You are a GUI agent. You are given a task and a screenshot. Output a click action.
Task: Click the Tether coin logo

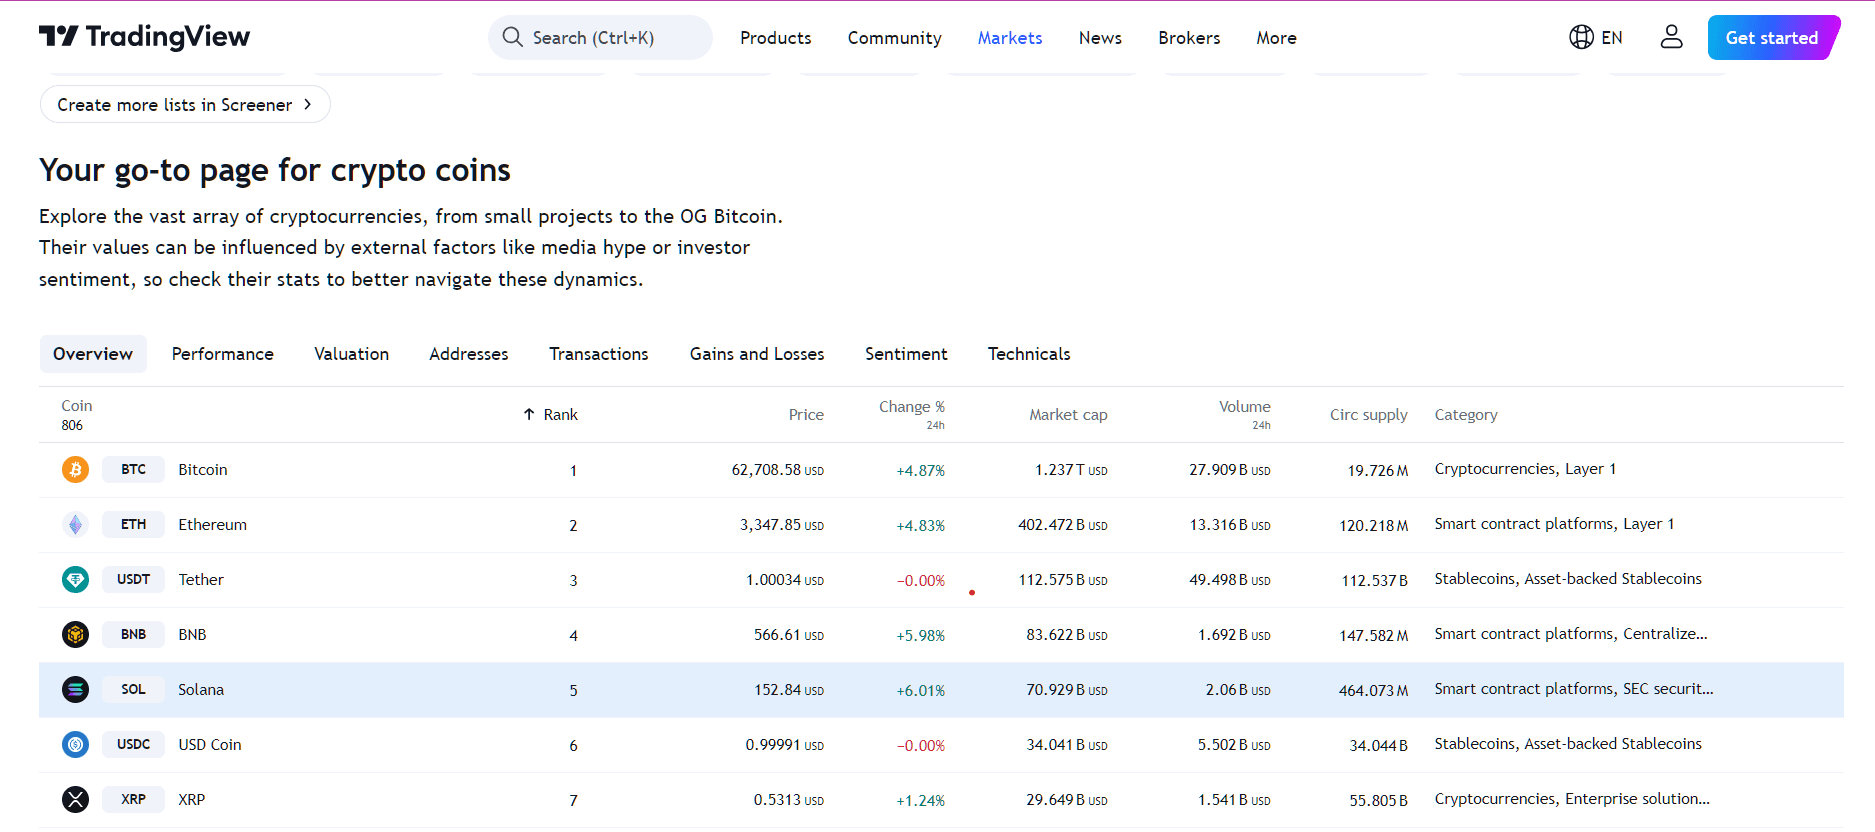(75, 580)
